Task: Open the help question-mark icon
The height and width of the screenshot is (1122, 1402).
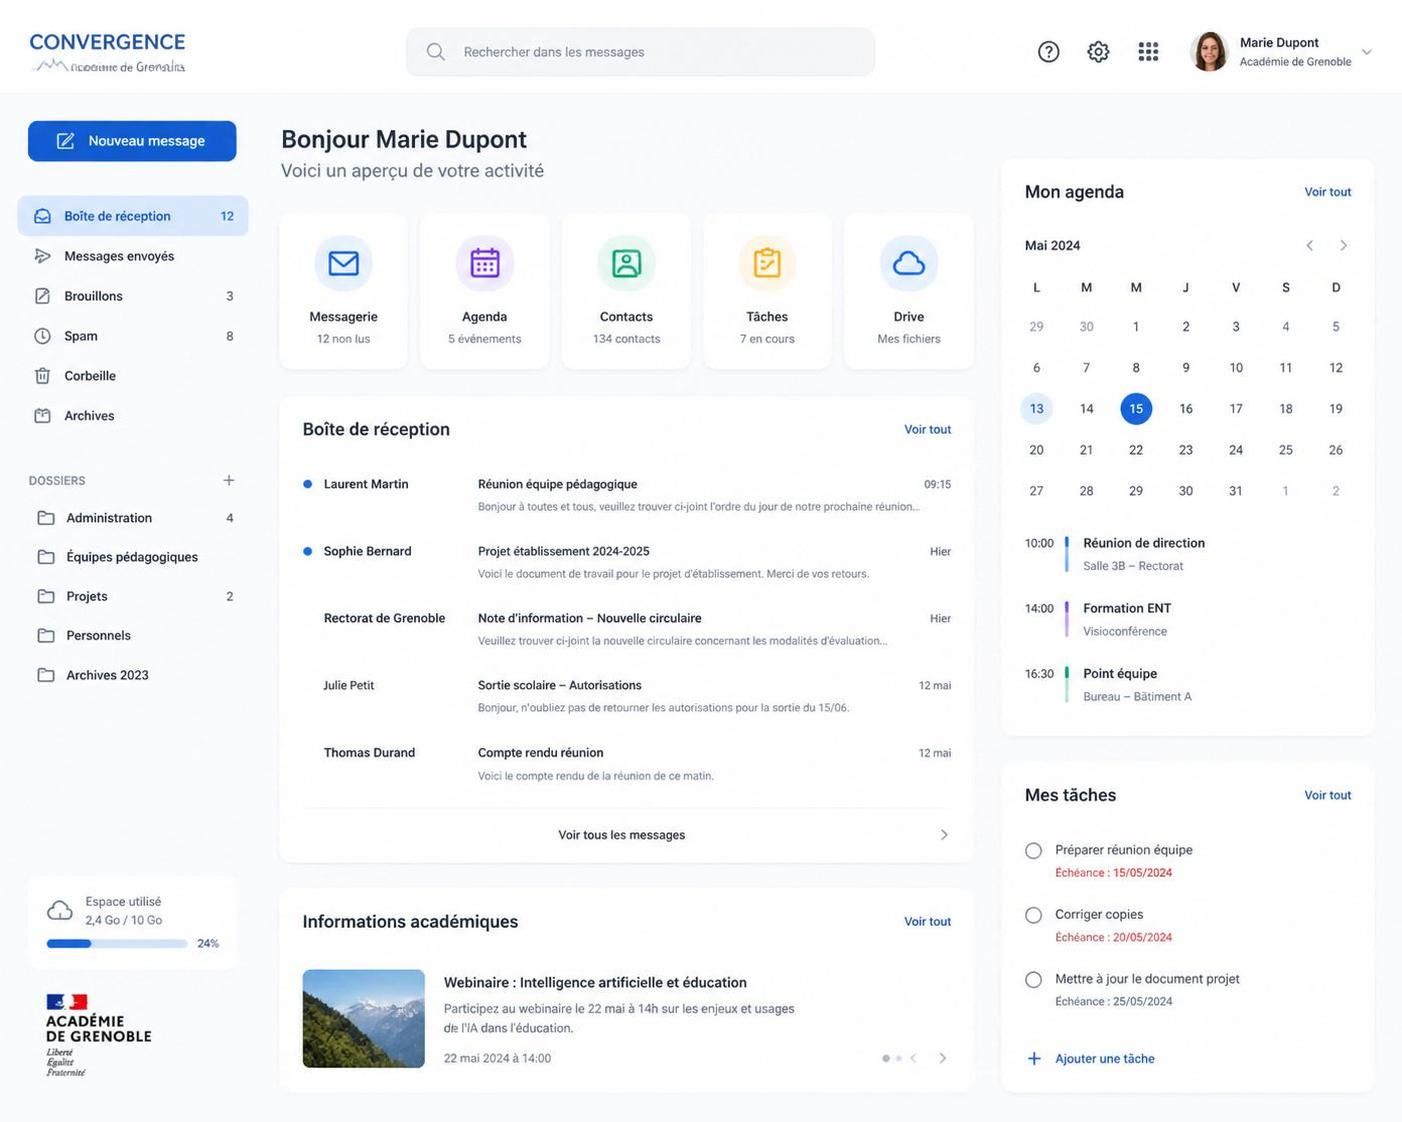Action: tap(1048, 51)
